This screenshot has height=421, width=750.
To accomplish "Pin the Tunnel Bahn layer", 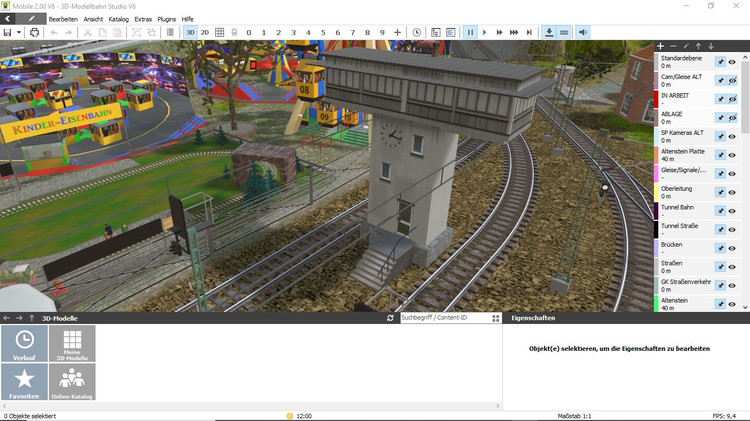I will 720,211.
